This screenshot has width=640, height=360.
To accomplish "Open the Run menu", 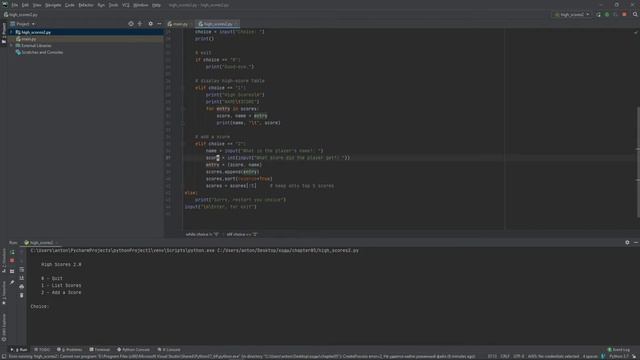I will [101, 5].
